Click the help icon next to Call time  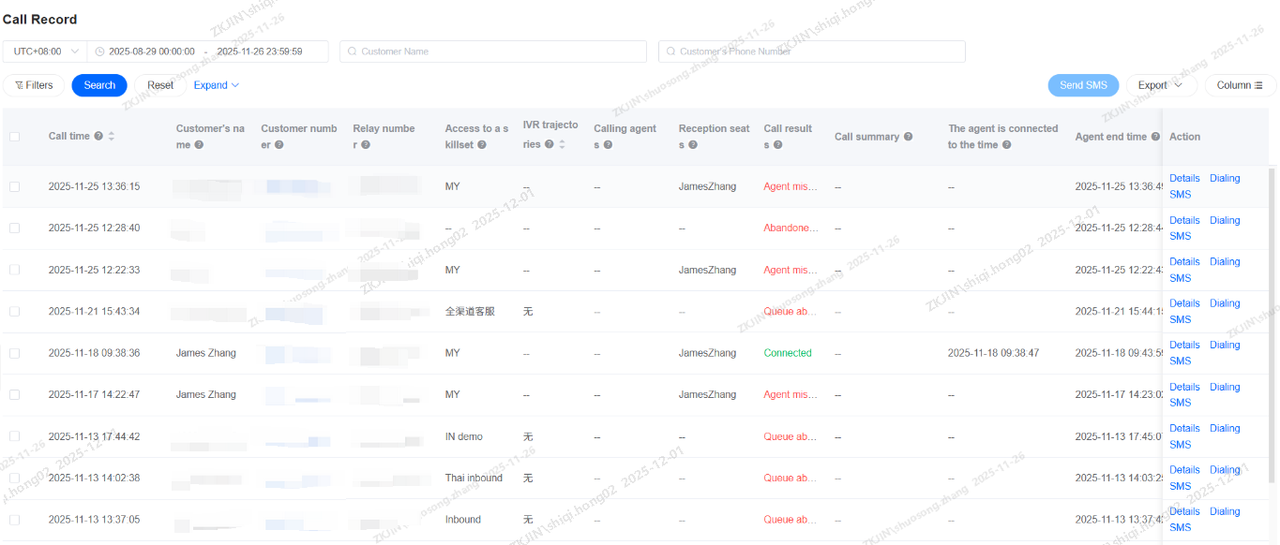[x=98, y=136]
